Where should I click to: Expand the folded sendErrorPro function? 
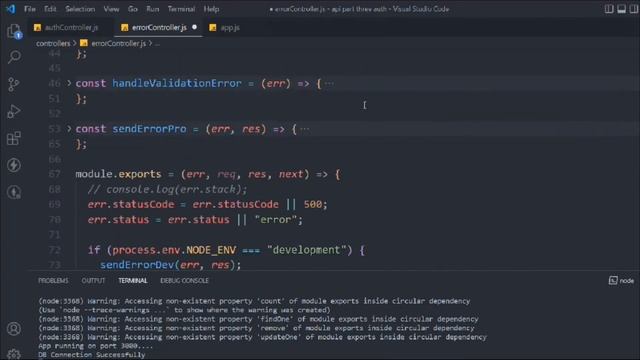[x=69, y=129]
